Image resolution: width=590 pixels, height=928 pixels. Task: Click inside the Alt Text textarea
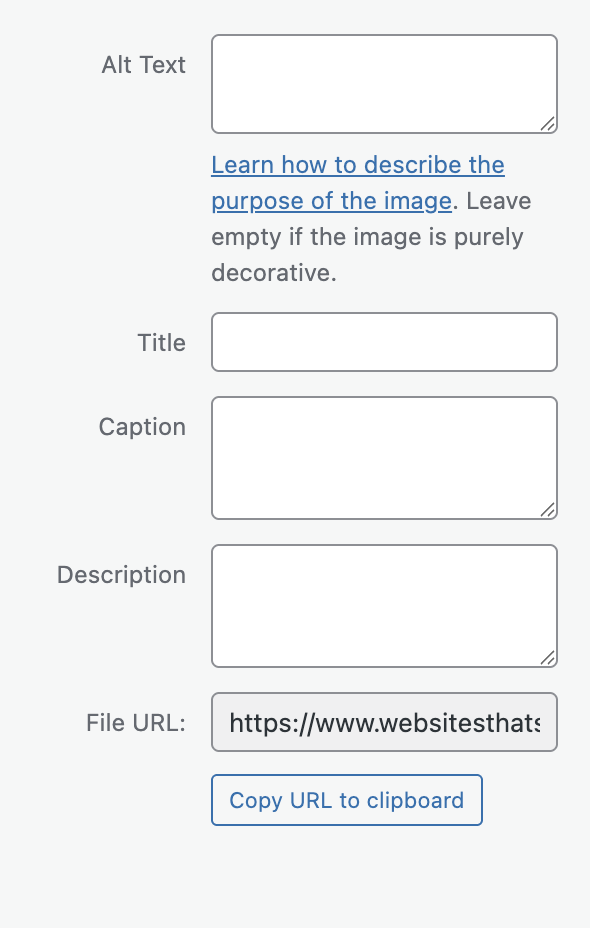(x=383, y=80)
